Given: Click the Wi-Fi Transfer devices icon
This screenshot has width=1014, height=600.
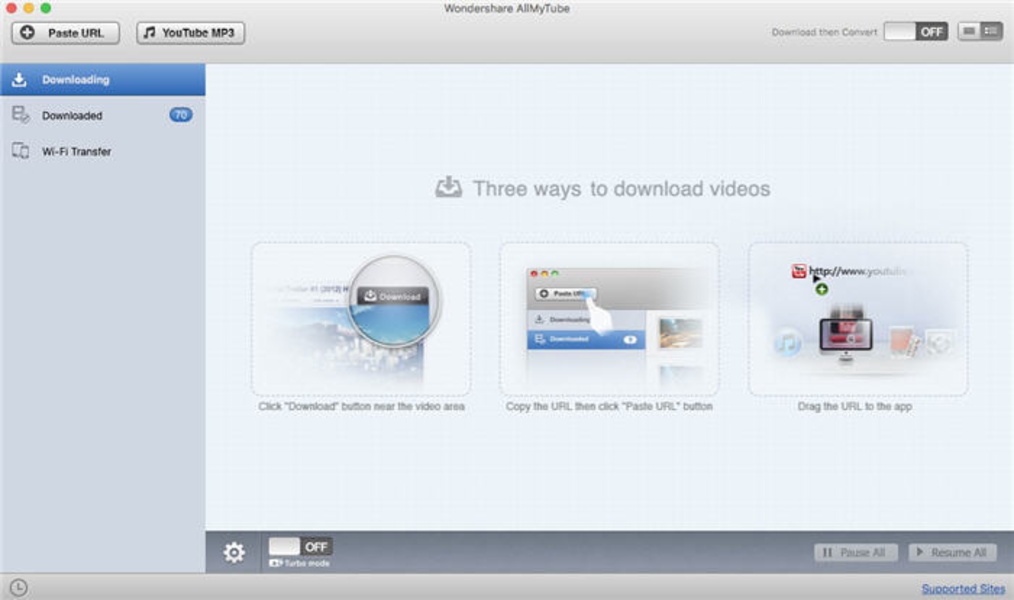Looking at the screenshot, I should pyautogui.click(x=20, y=151).
